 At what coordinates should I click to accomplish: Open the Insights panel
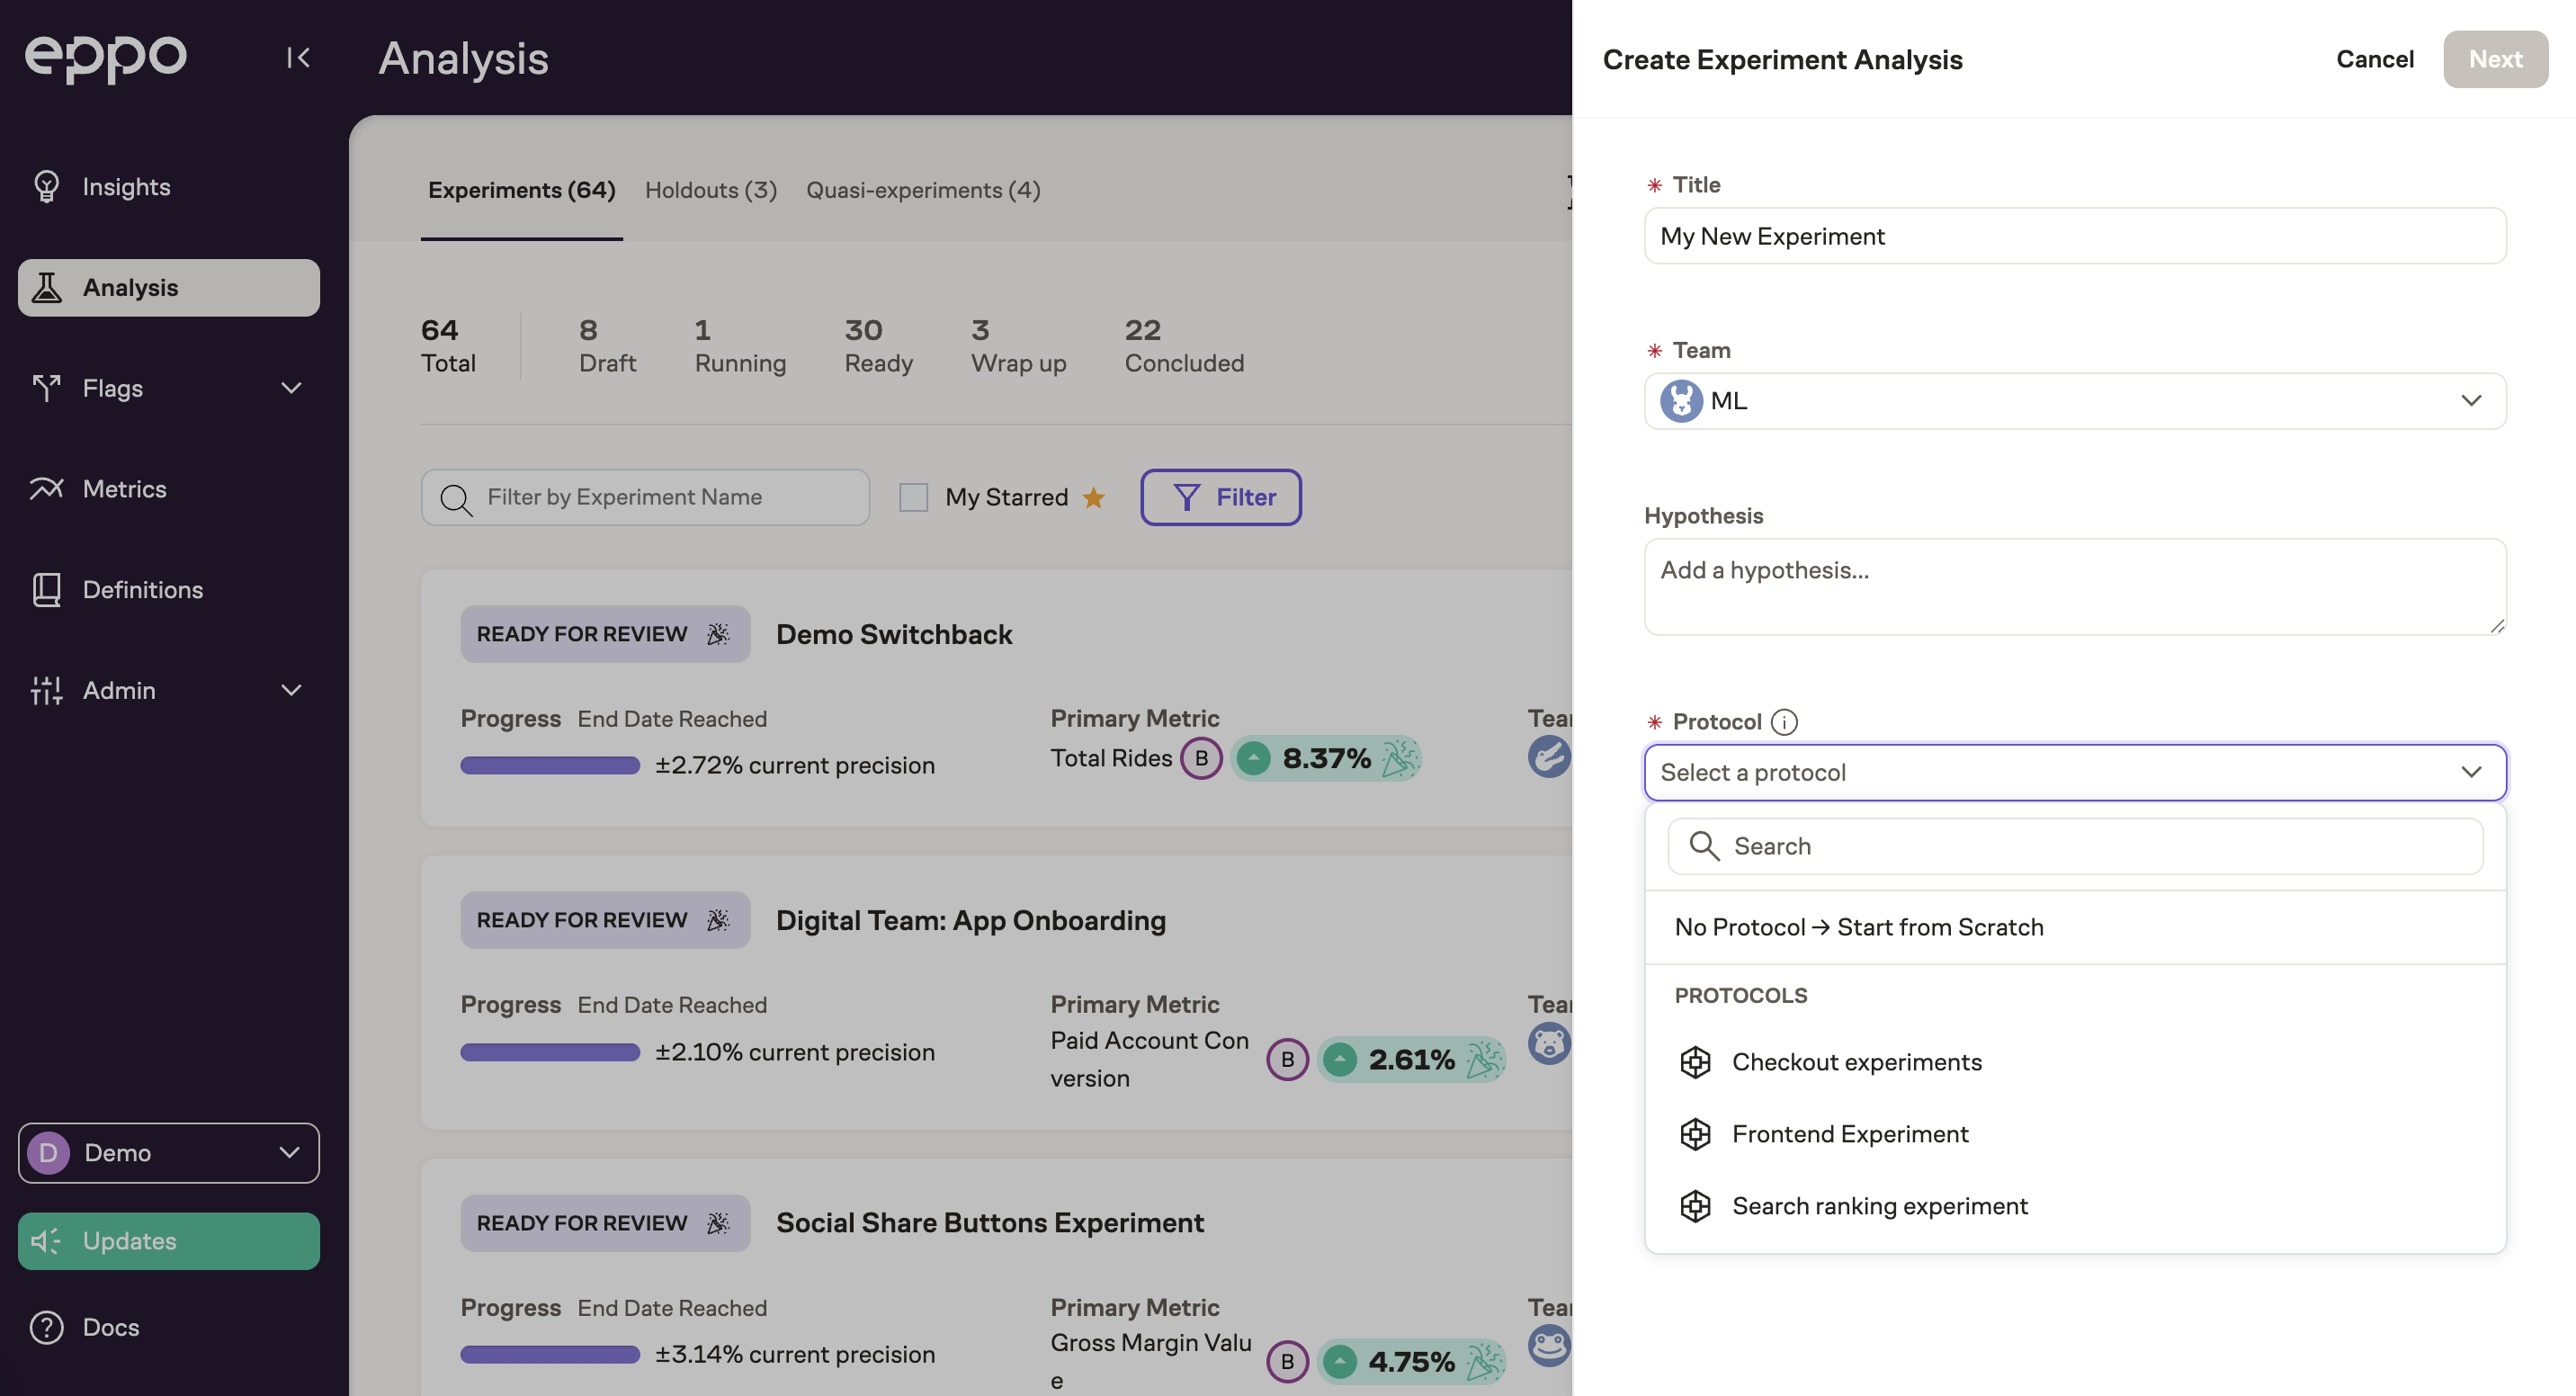click(x=46, y=186)
